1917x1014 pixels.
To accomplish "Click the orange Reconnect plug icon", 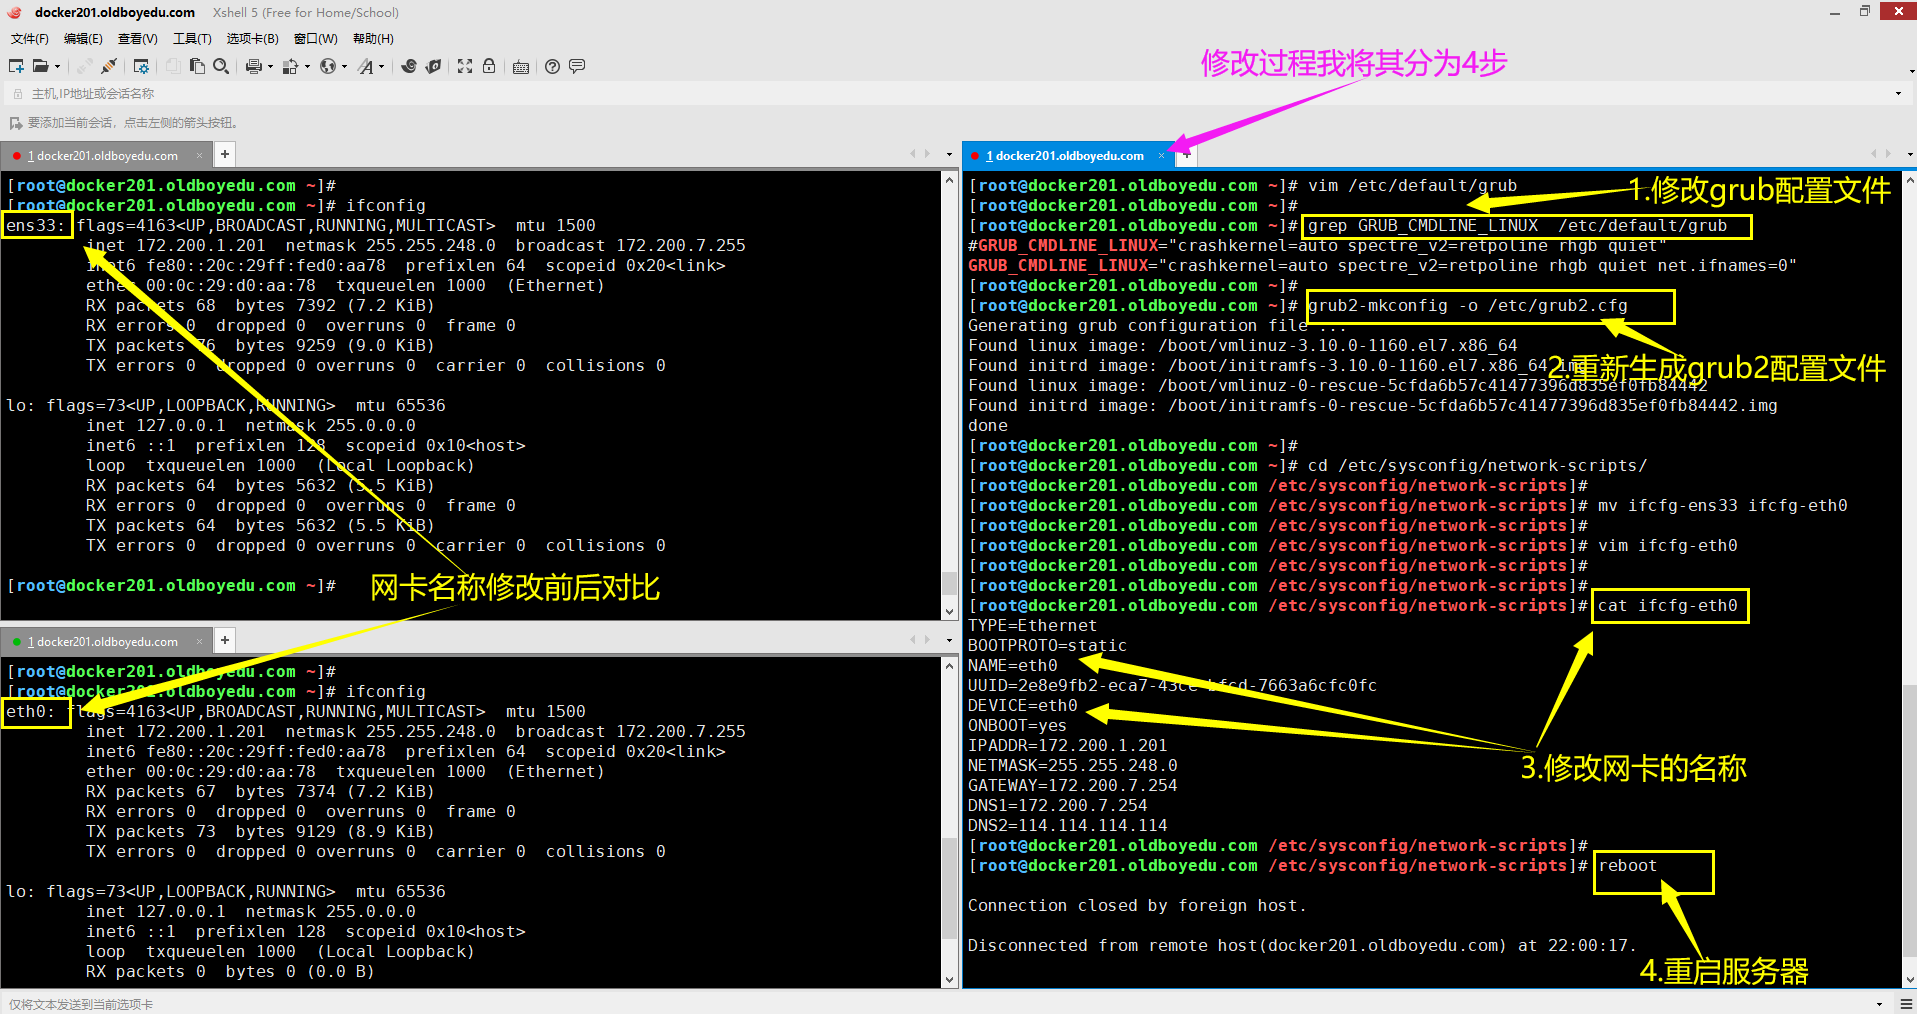I will pyautogui.click(x=109, y=66).
